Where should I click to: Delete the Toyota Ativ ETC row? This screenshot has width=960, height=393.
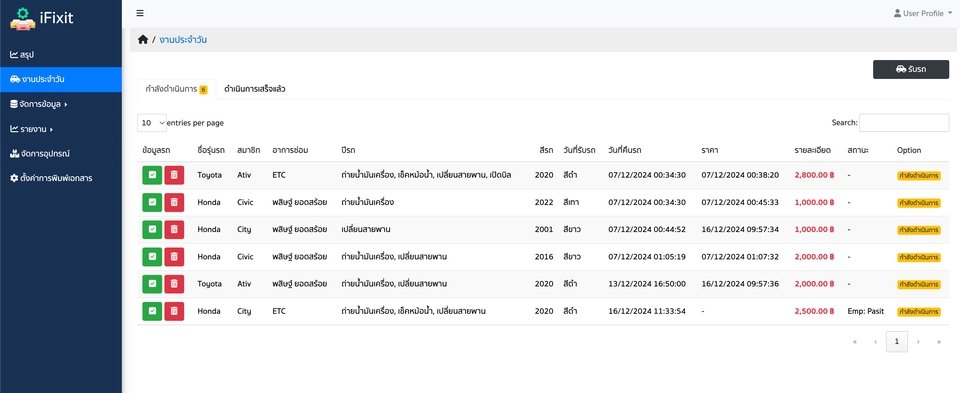pyautogui.click(x=174, y=175)
